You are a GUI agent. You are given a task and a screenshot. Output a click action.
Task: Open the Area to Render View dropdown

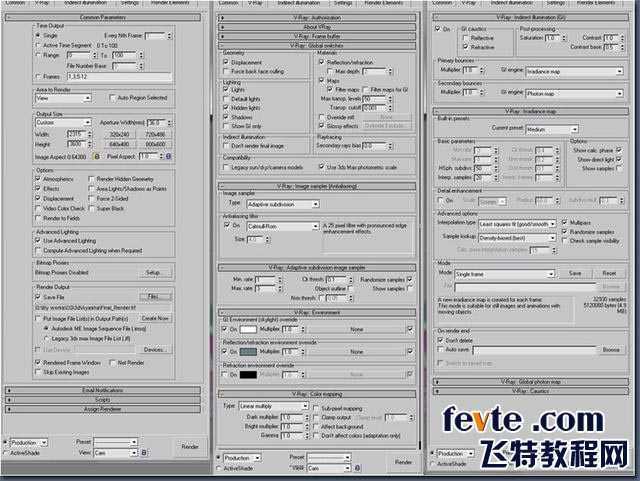coord(63,98)
